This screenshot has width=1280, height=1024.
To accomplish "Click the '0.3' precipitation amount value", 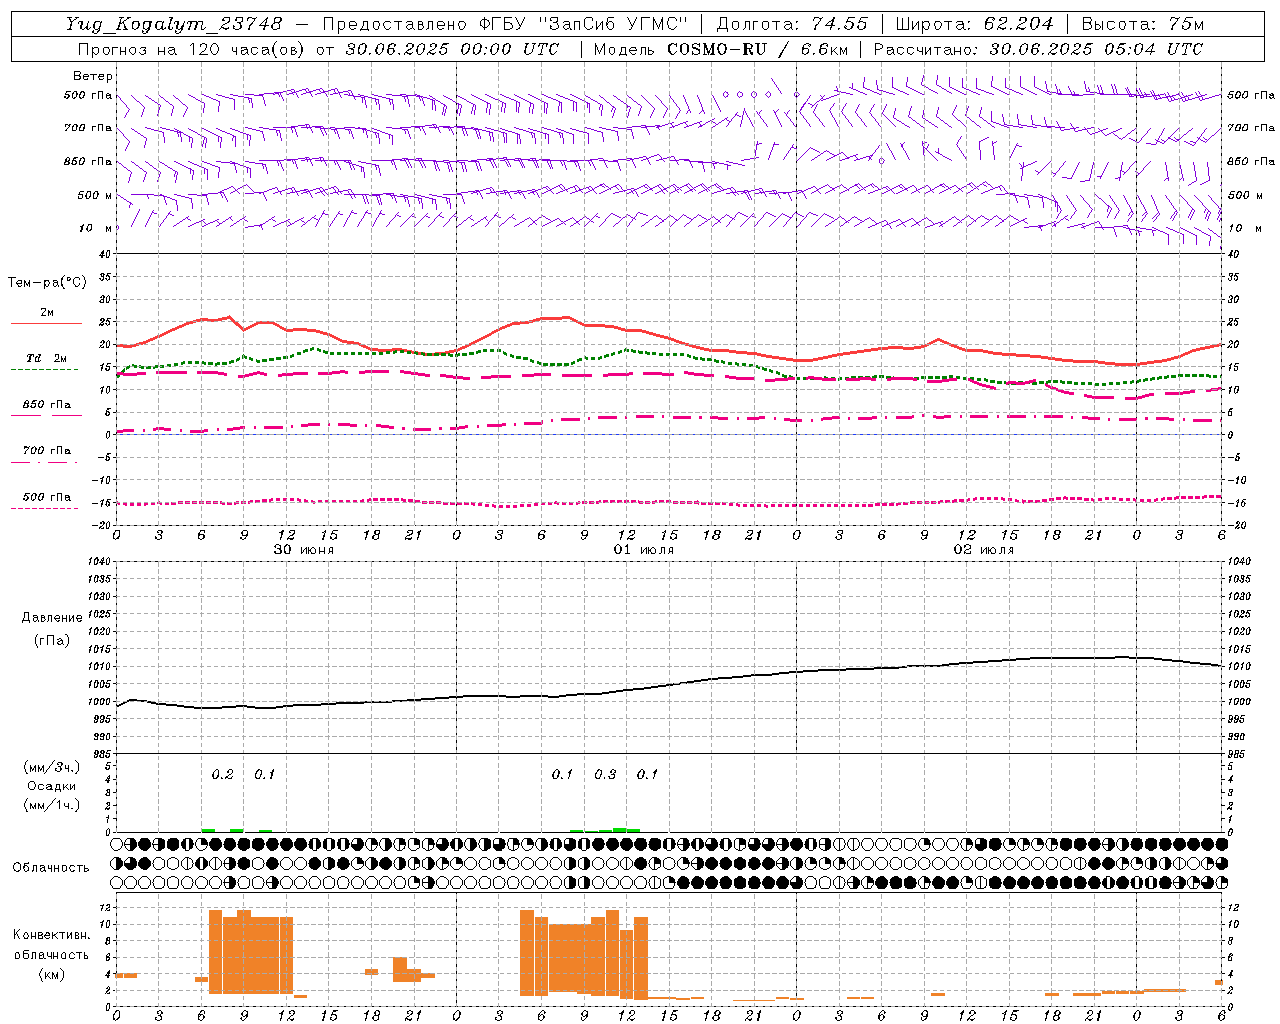I will click(605, 775).
